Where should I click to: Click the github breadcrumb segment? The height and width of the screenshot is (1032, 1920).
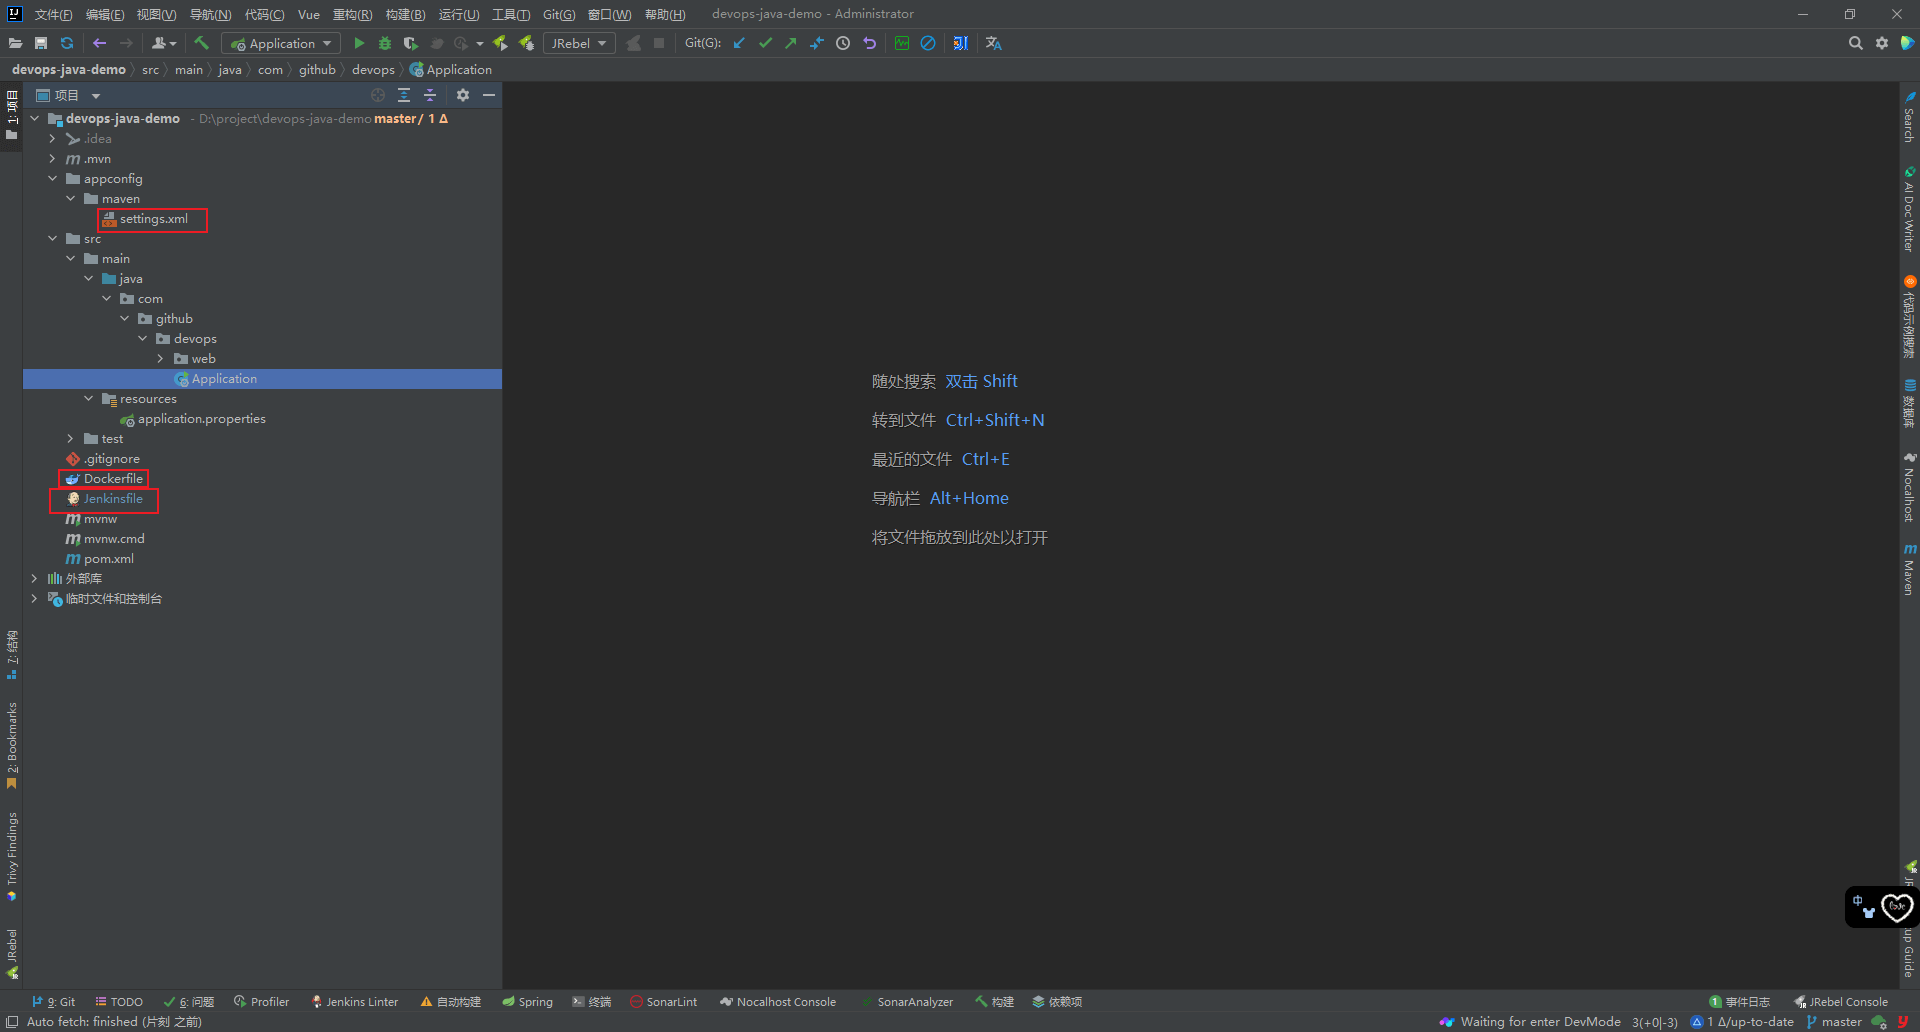coord(317,69)
